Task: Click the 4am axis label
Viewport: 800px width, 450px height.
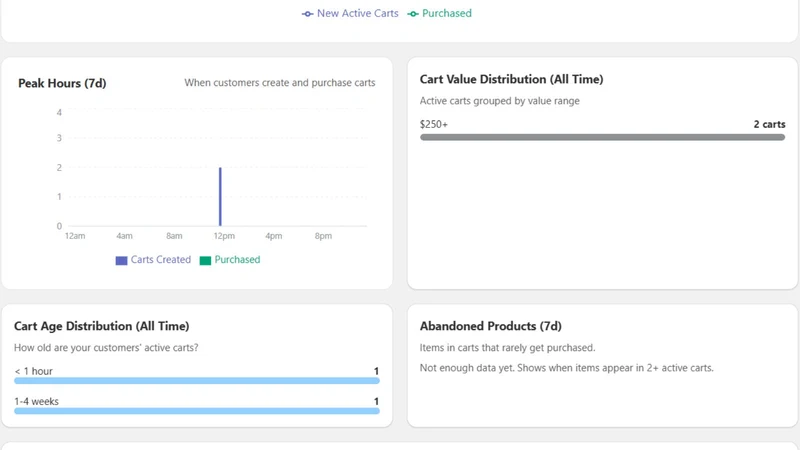Action: click(x=124, y=236)
